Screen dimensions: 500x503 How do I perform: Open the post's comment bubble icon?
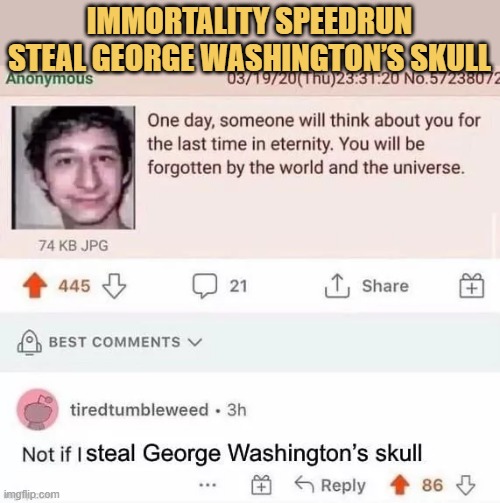(x=205, y=286)
